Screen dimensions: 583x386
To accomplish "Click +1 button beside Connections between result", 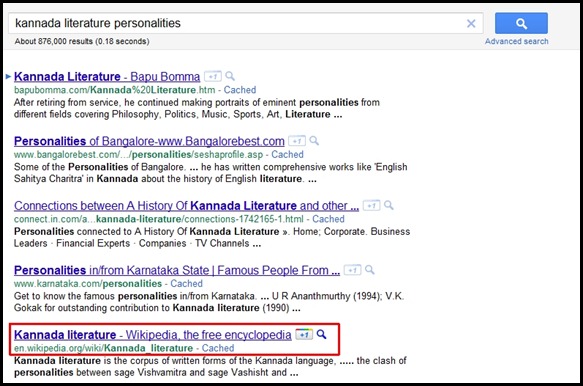I will click(371, 206).
